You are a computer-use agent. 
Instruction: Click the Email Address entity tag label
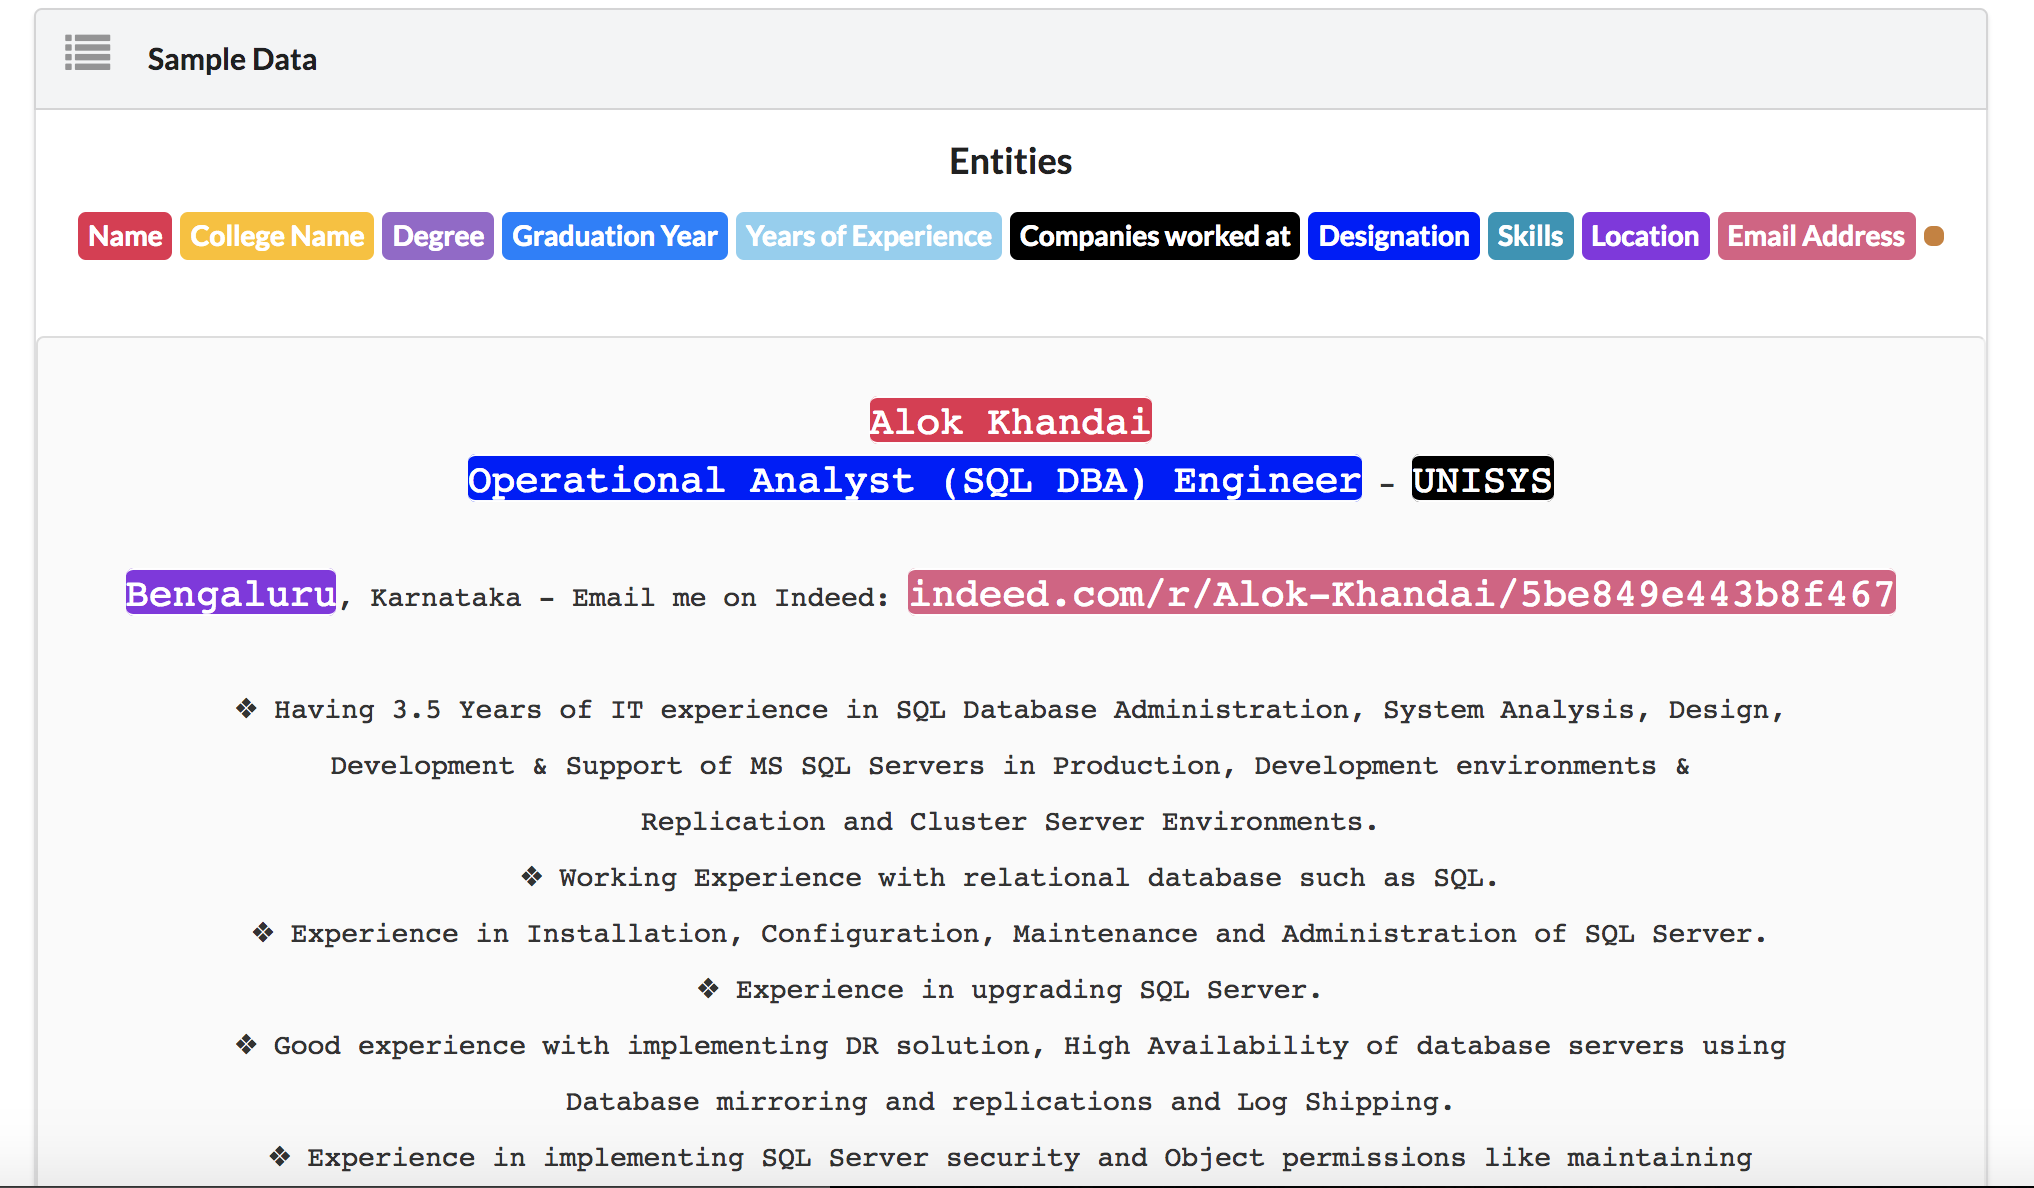[1815, 236]
